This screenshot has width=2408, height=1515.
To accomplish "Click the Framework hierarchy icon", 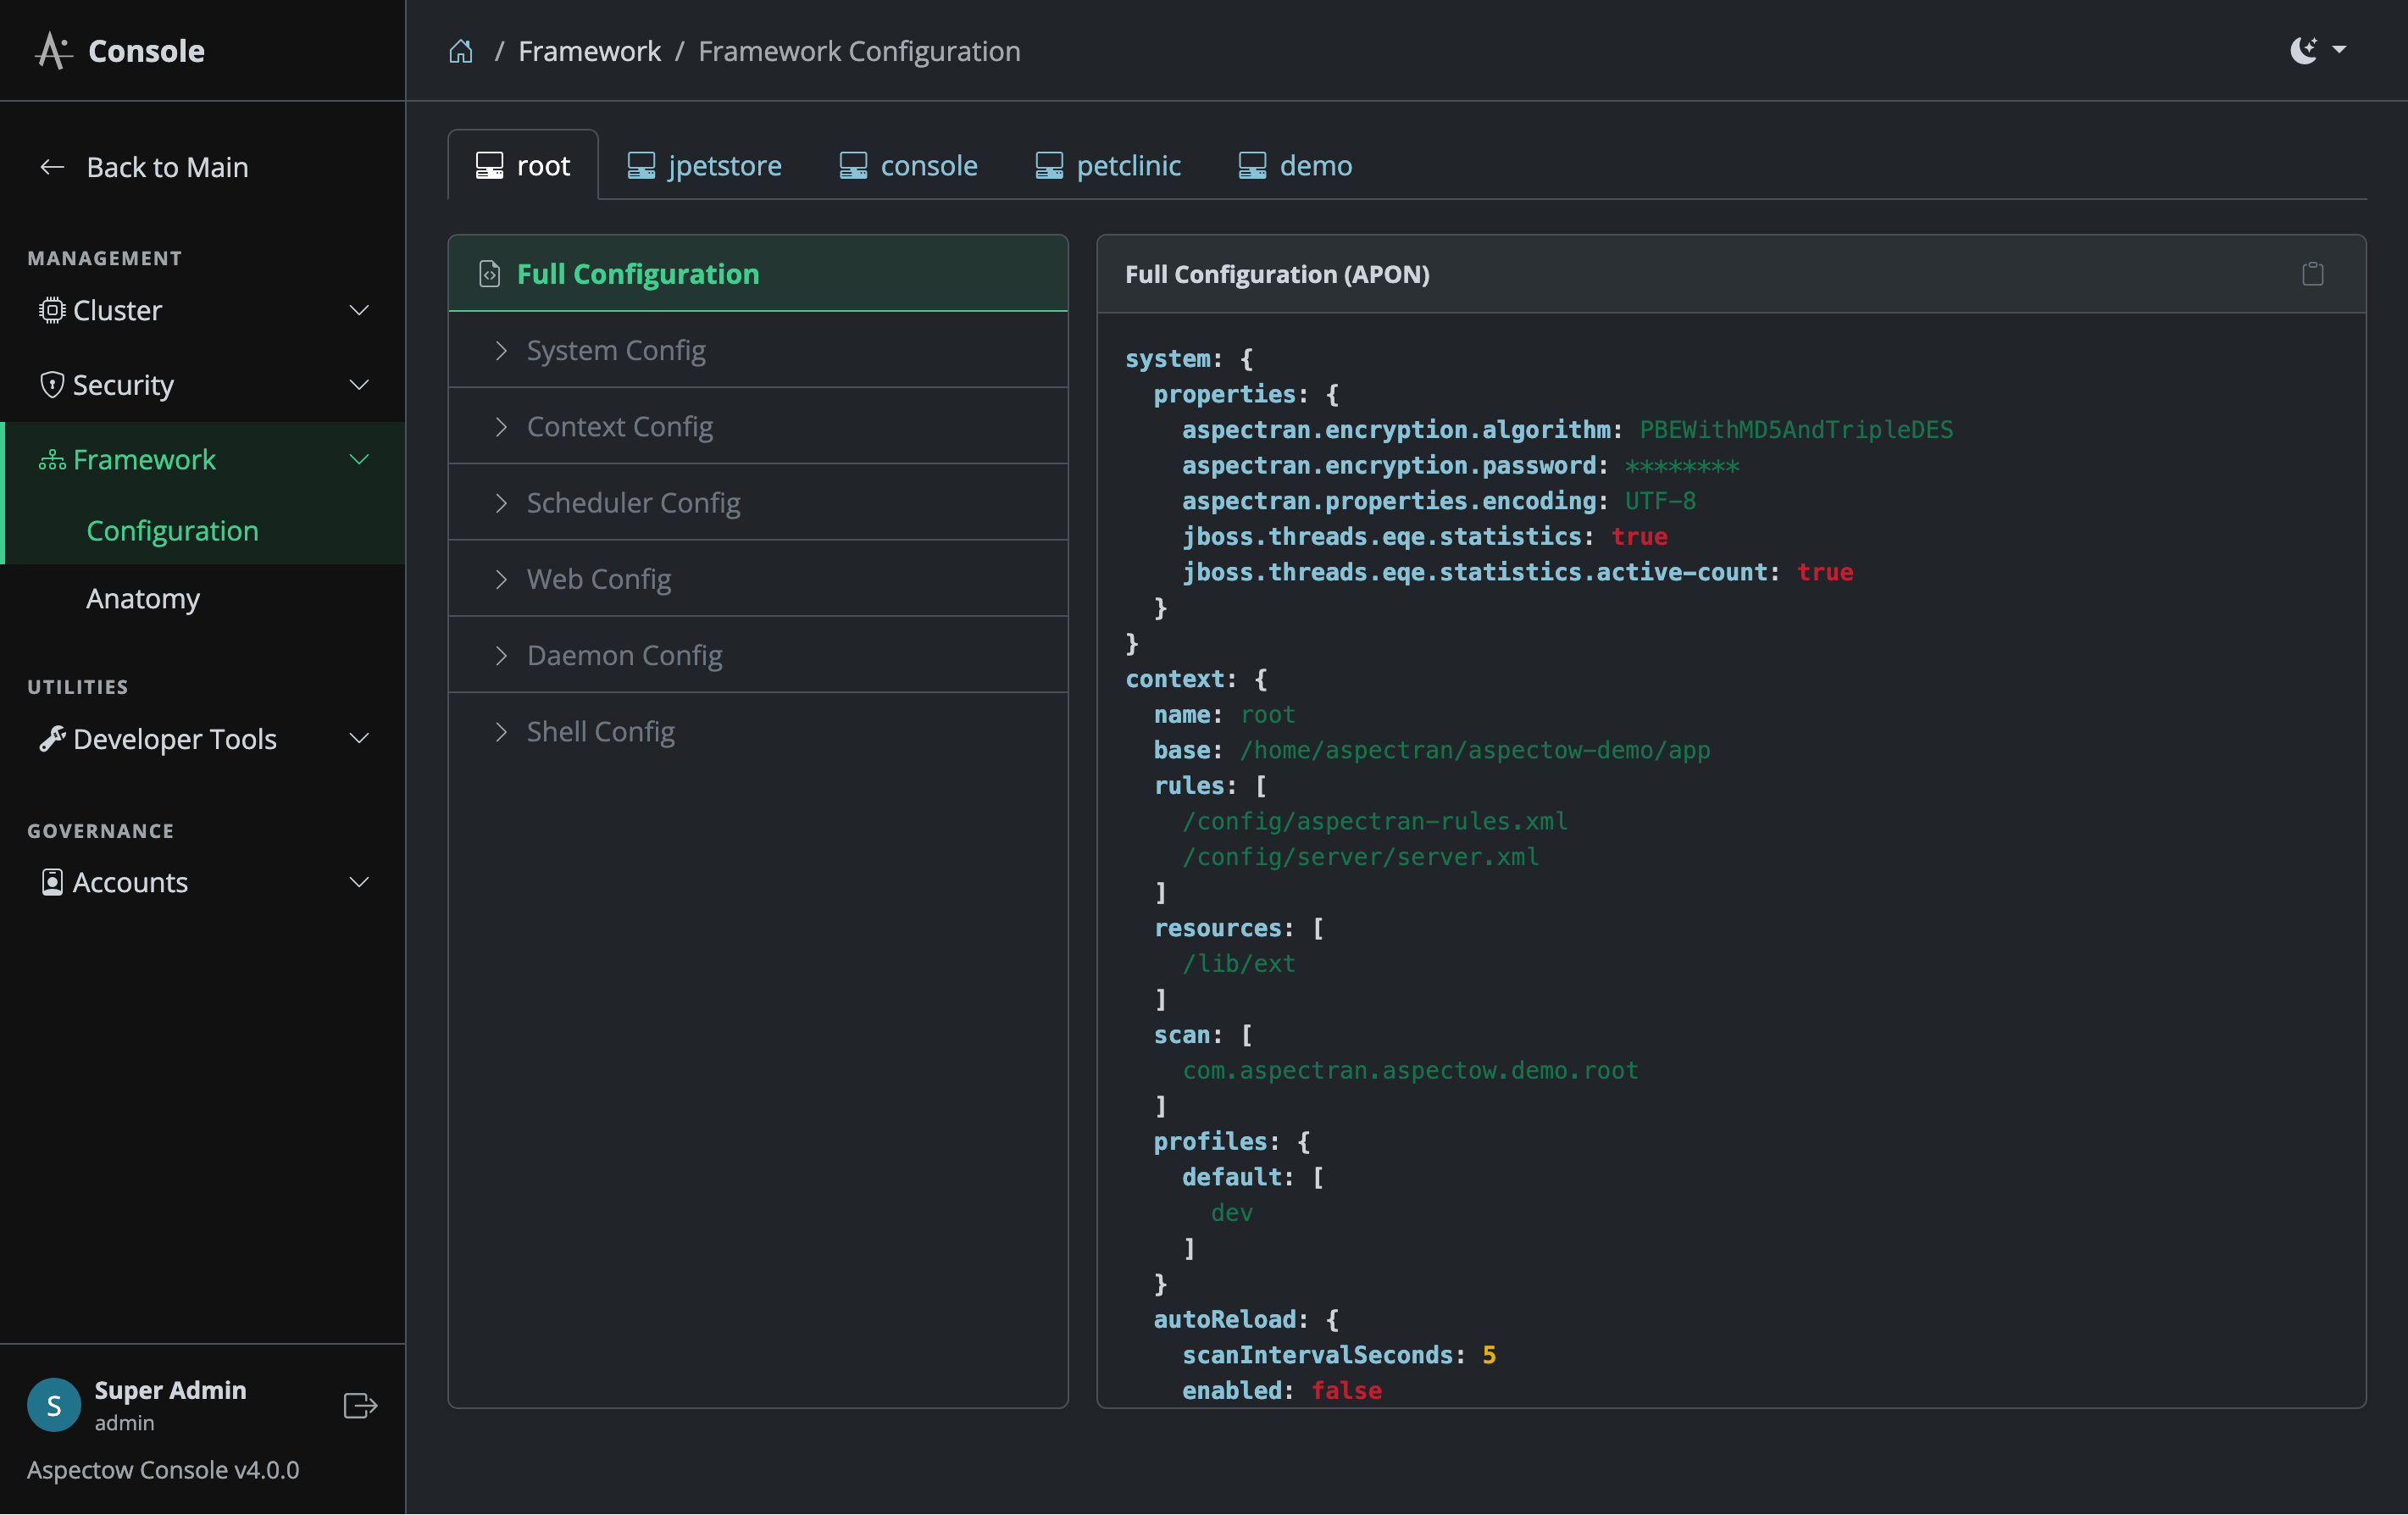I will (x=52, y=460).
